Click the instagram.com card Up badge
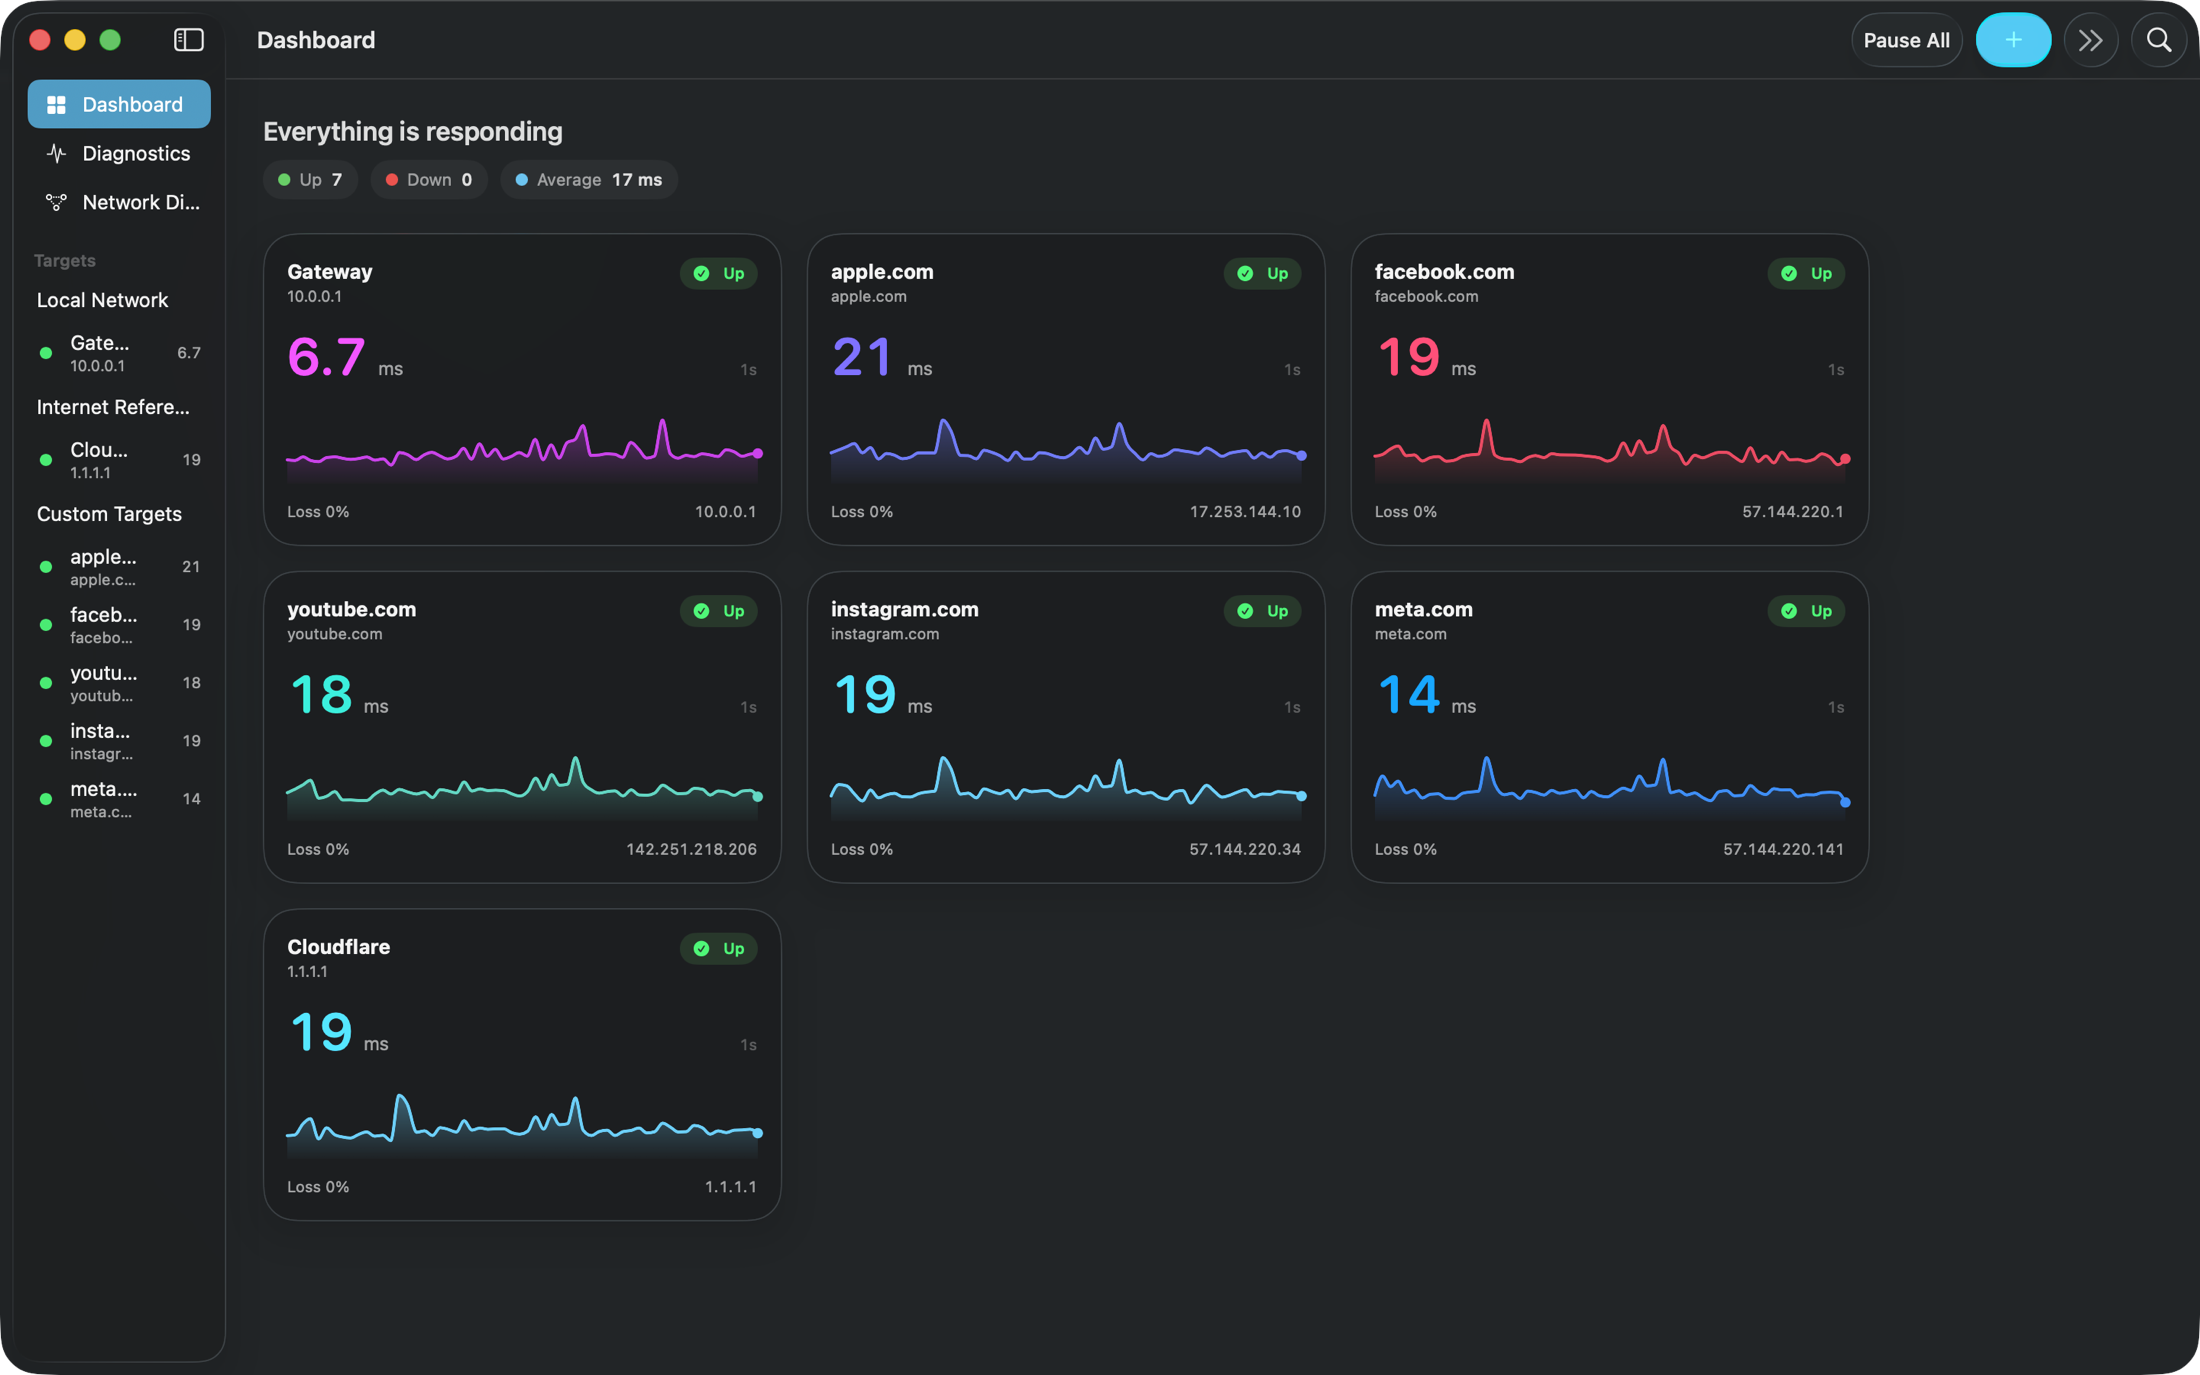This screenshot has width=2200, height=1375. tap(1263, 611)
